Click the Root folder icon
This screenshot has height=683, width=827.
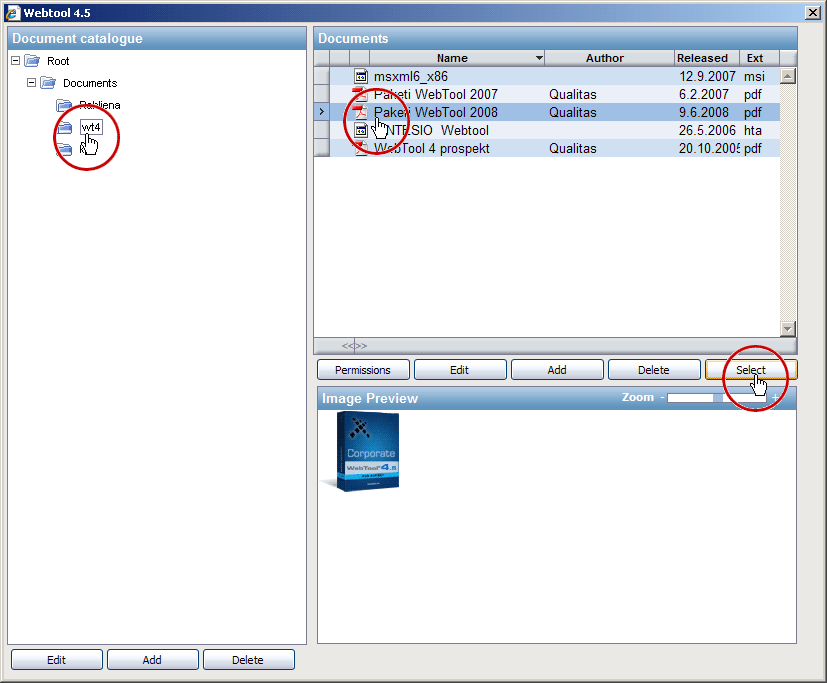[32, 62]
